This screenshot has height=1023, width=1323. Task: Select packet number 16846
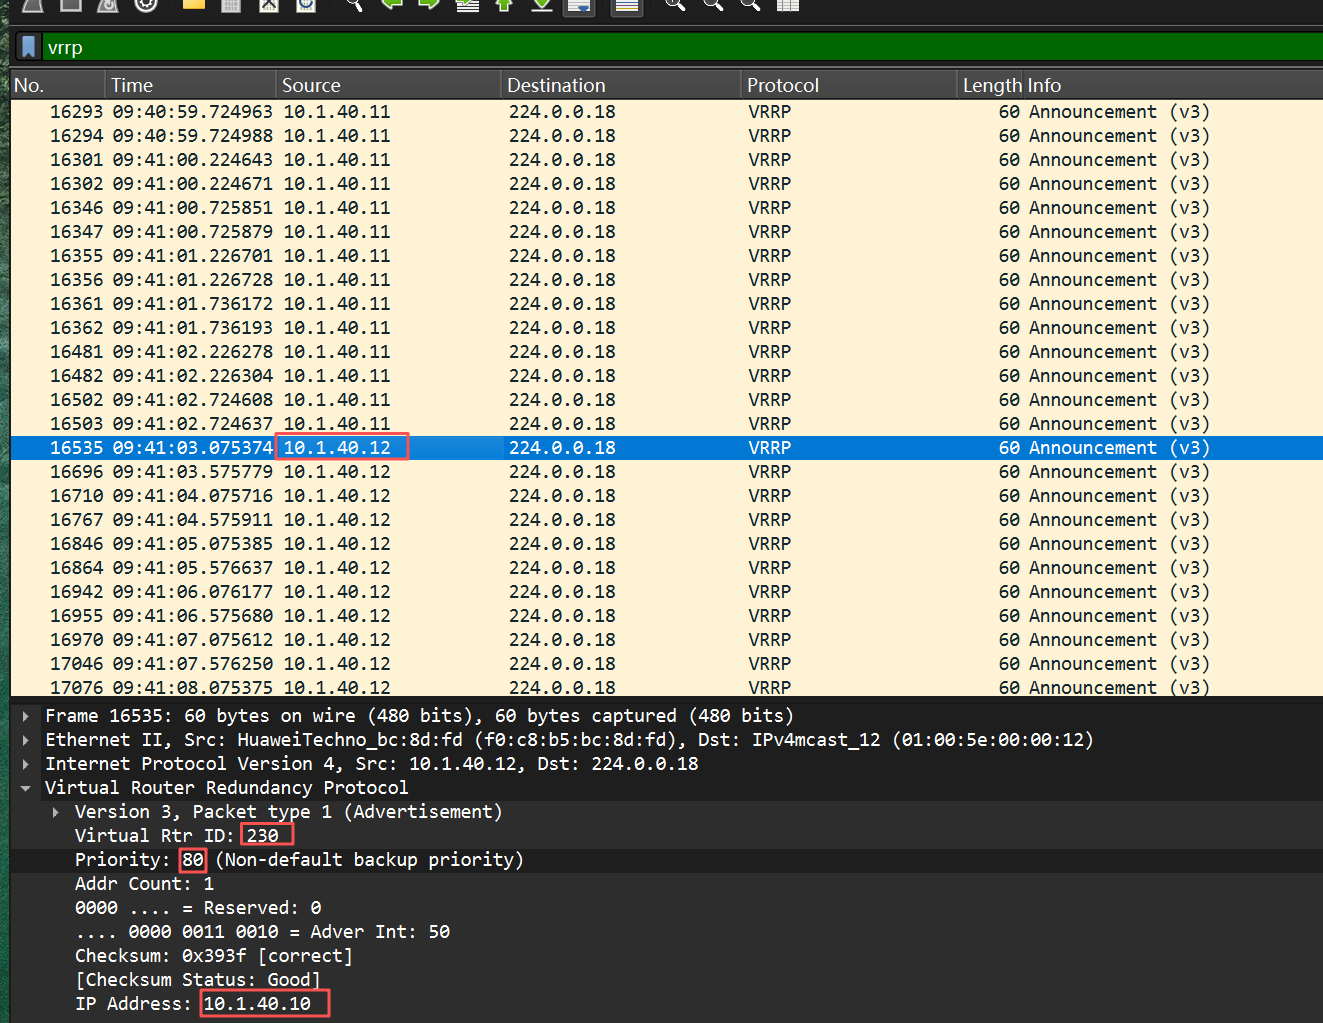tap(666, 544)
